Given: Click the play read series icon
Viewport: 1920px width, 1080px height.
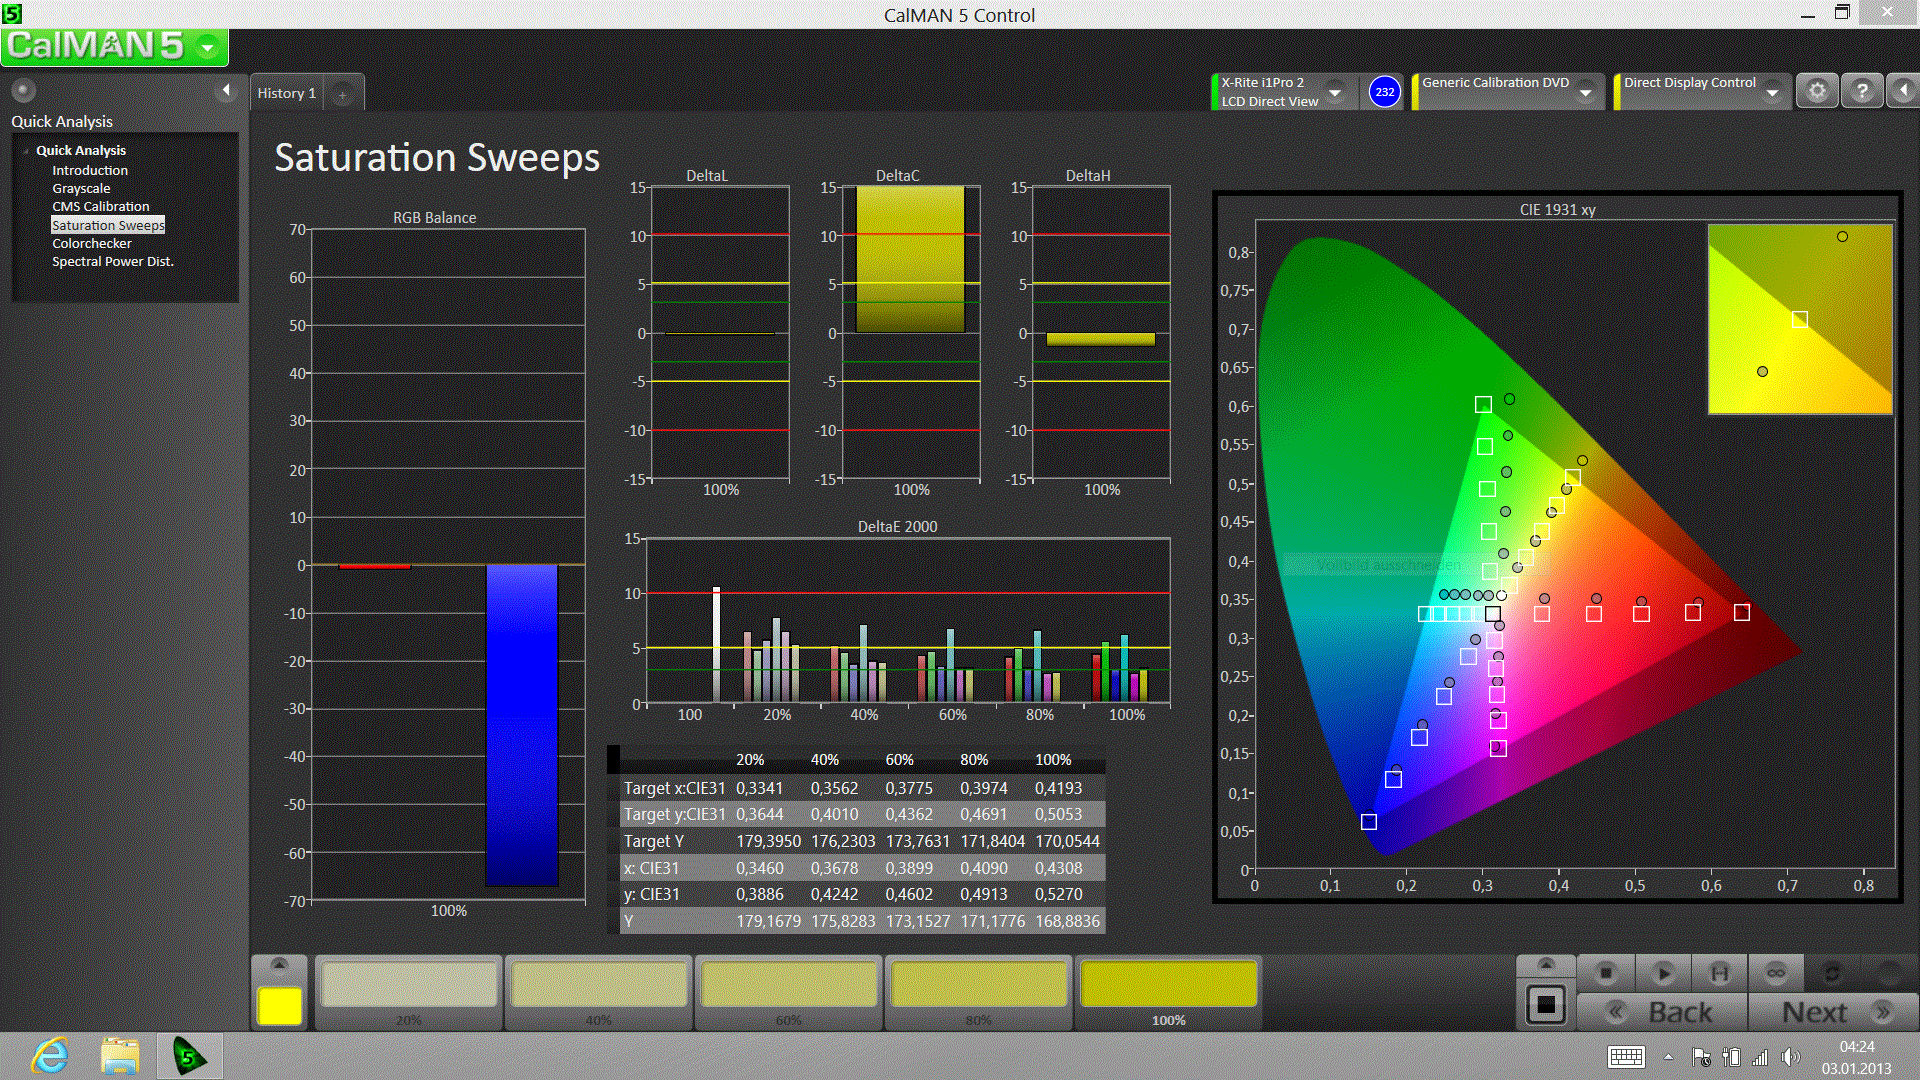Looking at the screenshot, I should (x=1663, y=972).
